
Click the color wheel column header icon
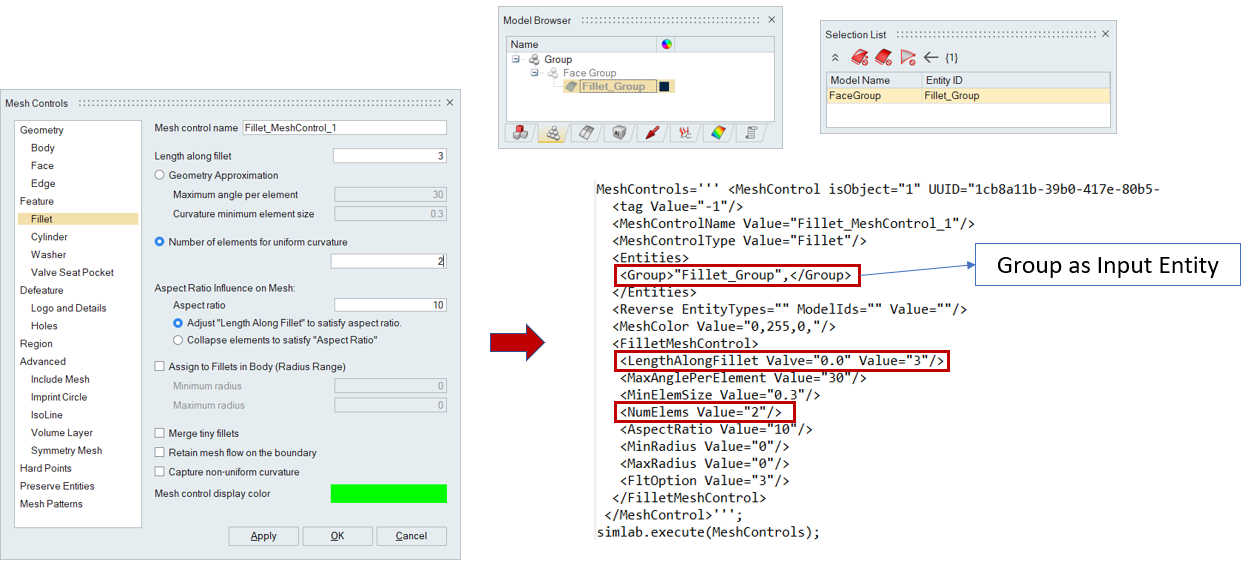(x=667, y=44)
